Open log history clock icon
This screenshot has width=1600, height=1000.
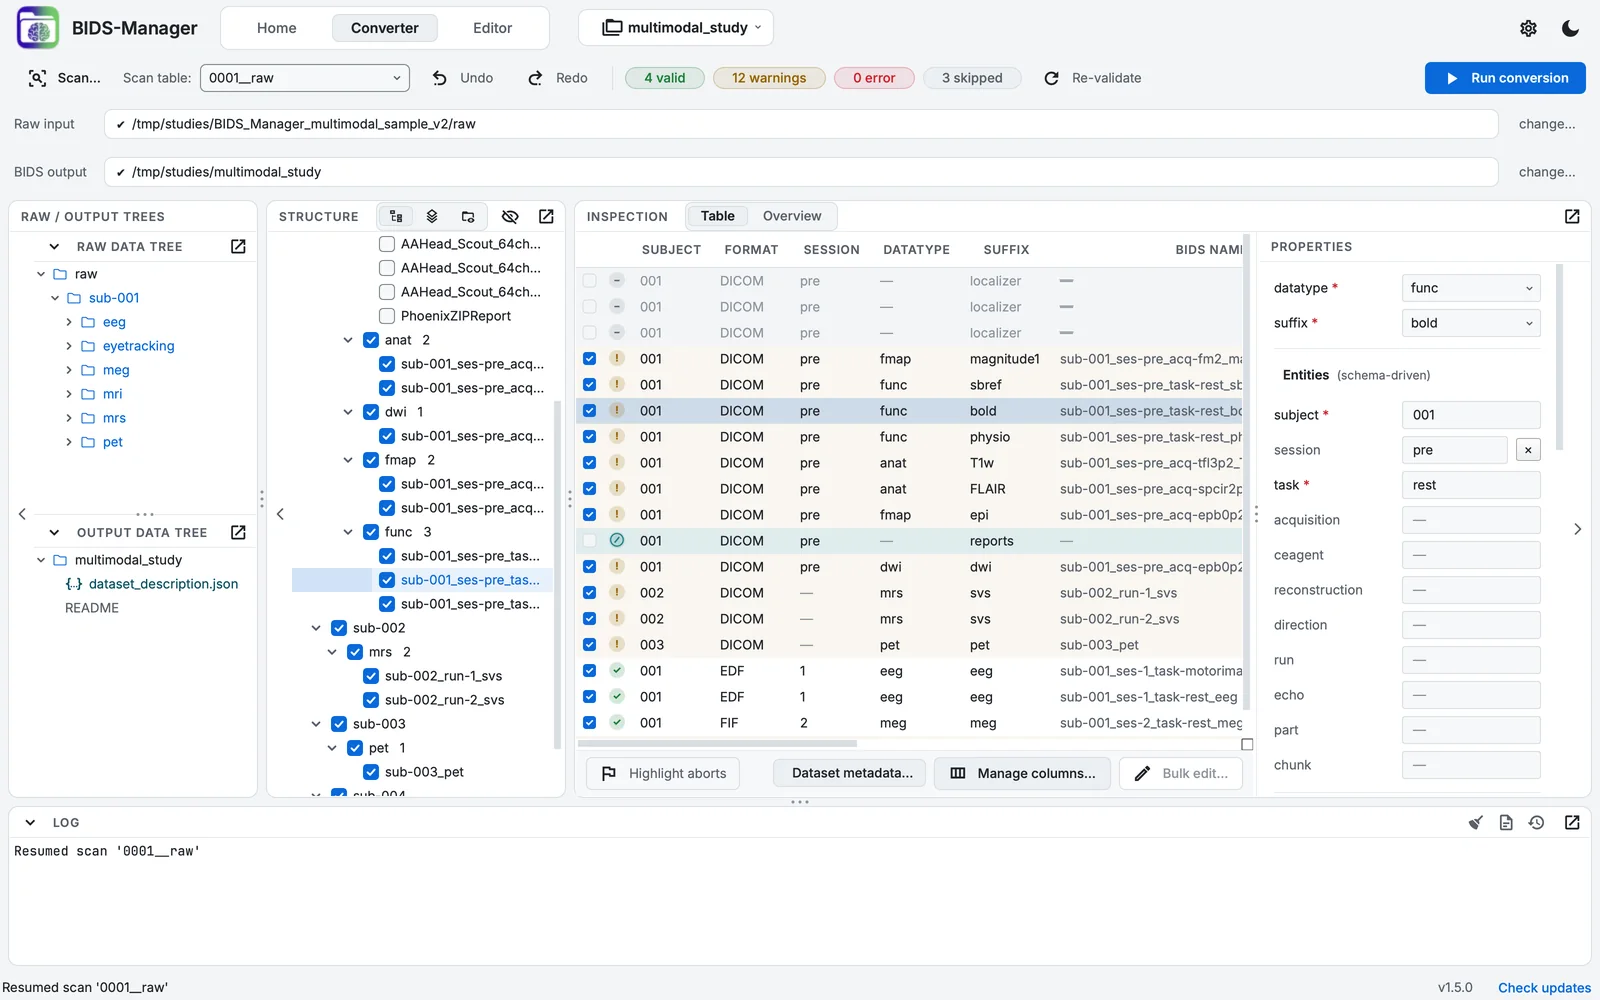click(x=1537, y=822)
